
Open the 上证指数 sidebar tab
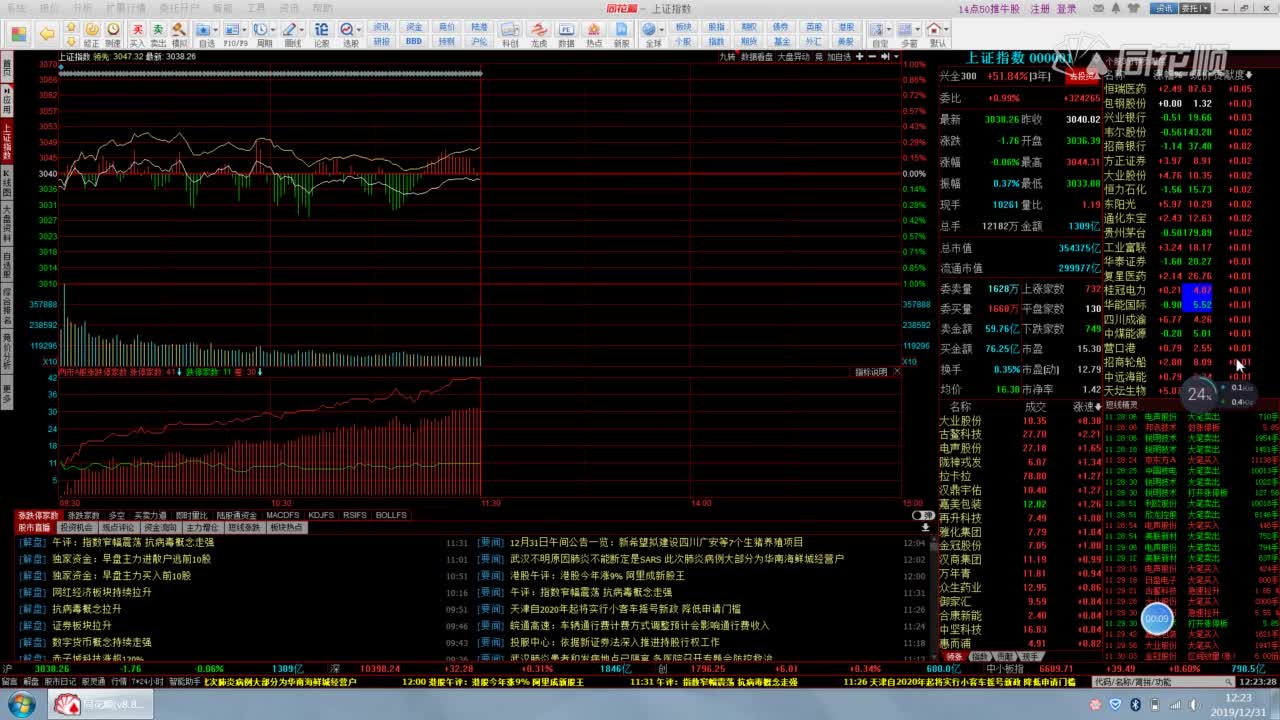click(x=6, y=142)
